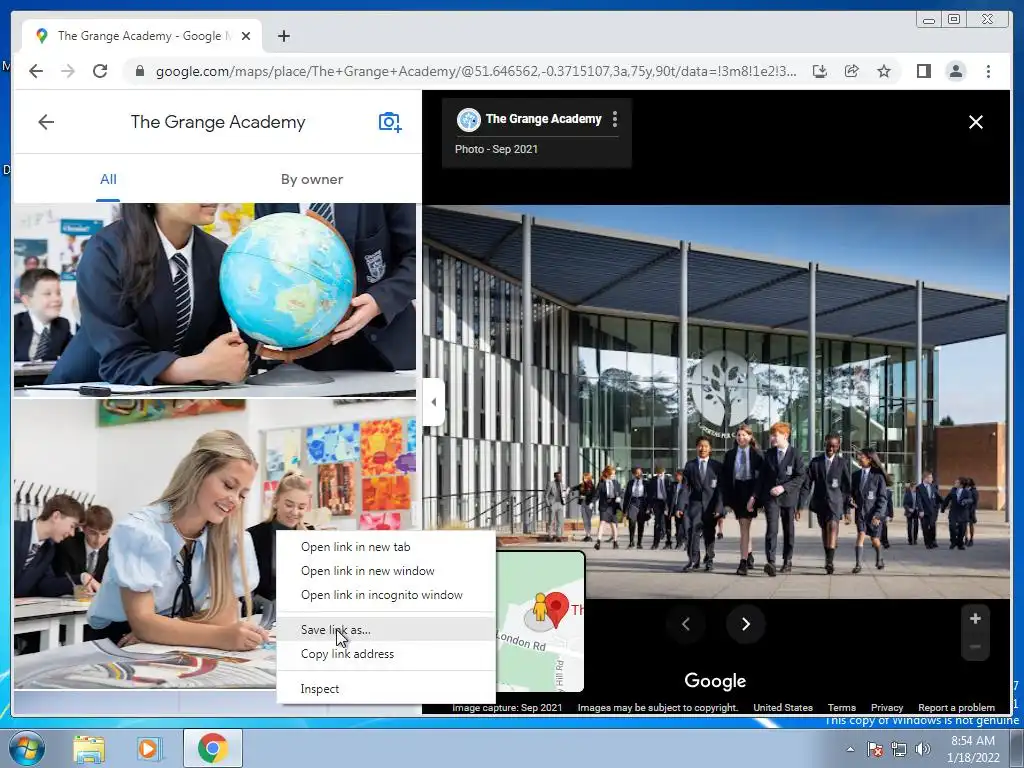Open the Chrome profile avatar
Viewport: 1024px width, 768px height.
pyautogui.click(x=955, y=71)
